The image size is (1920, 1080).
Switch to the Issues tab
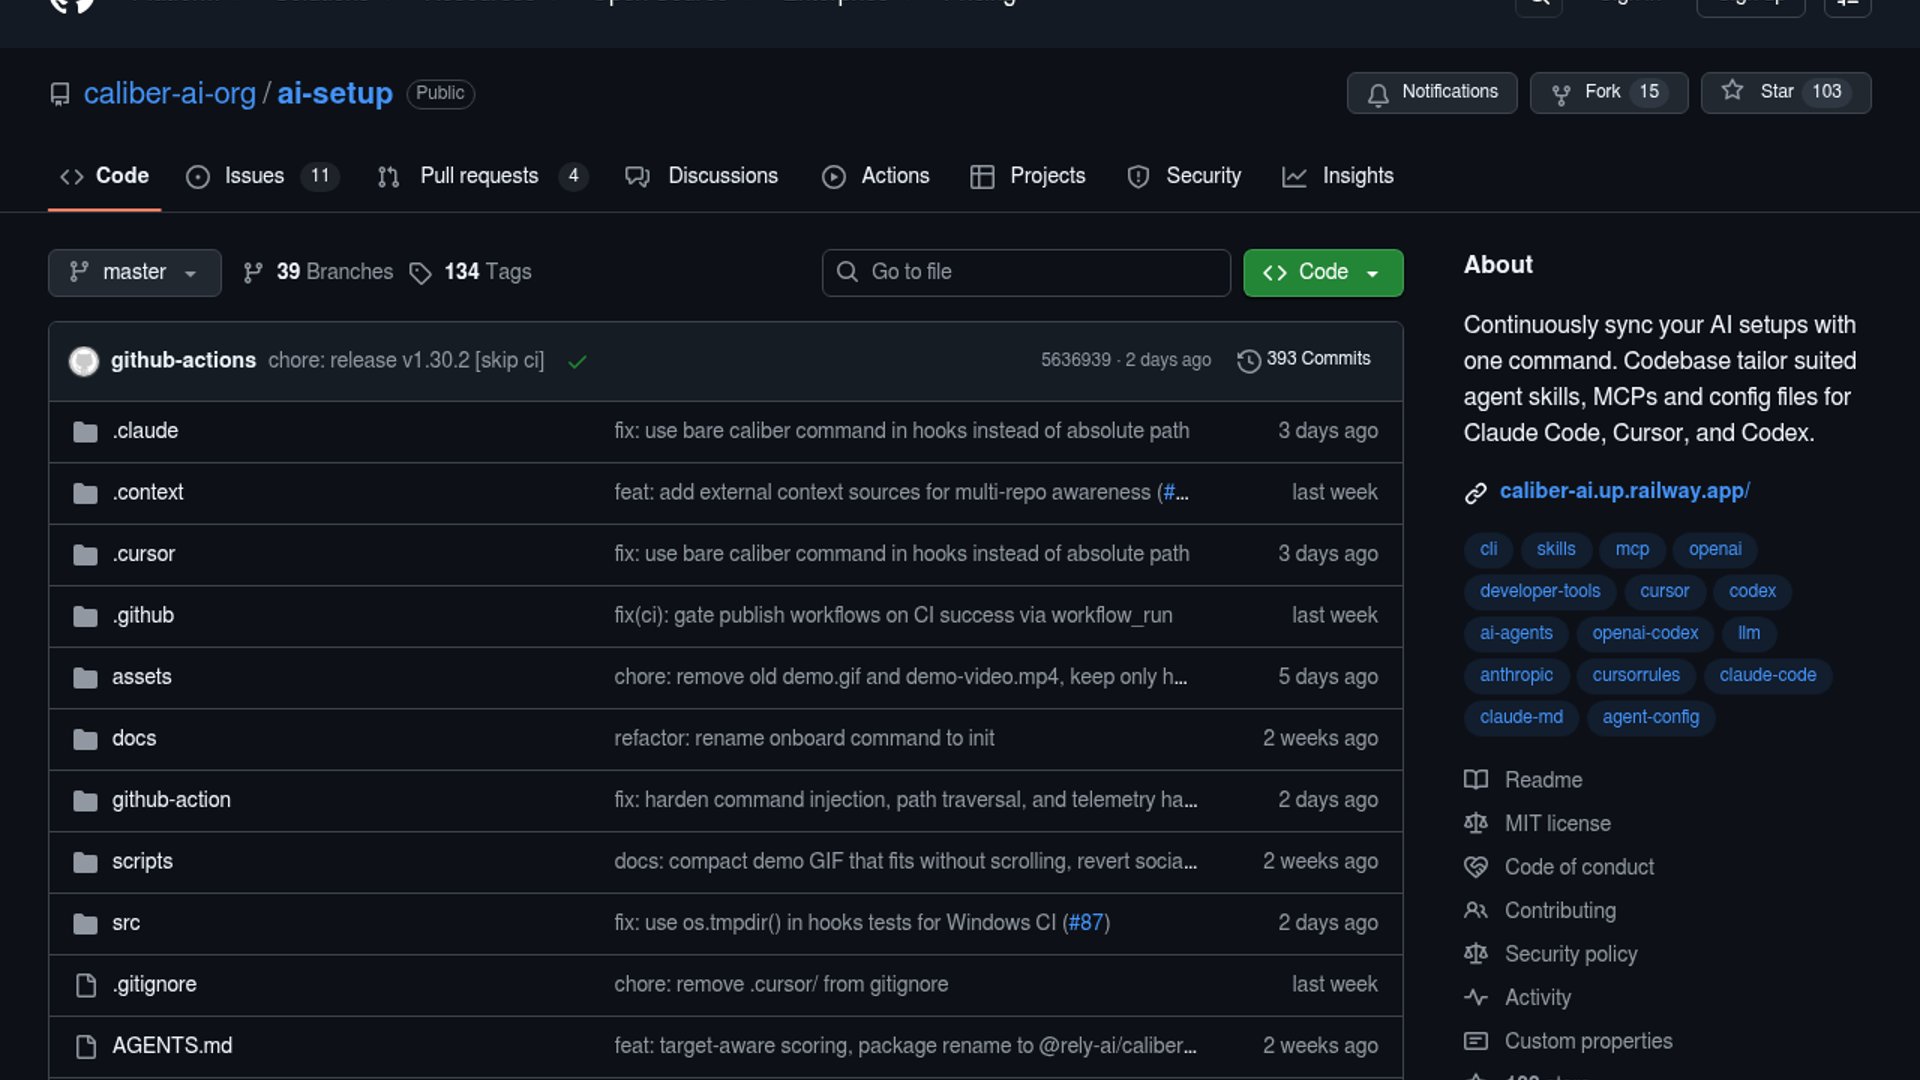[x=254, y=176]
